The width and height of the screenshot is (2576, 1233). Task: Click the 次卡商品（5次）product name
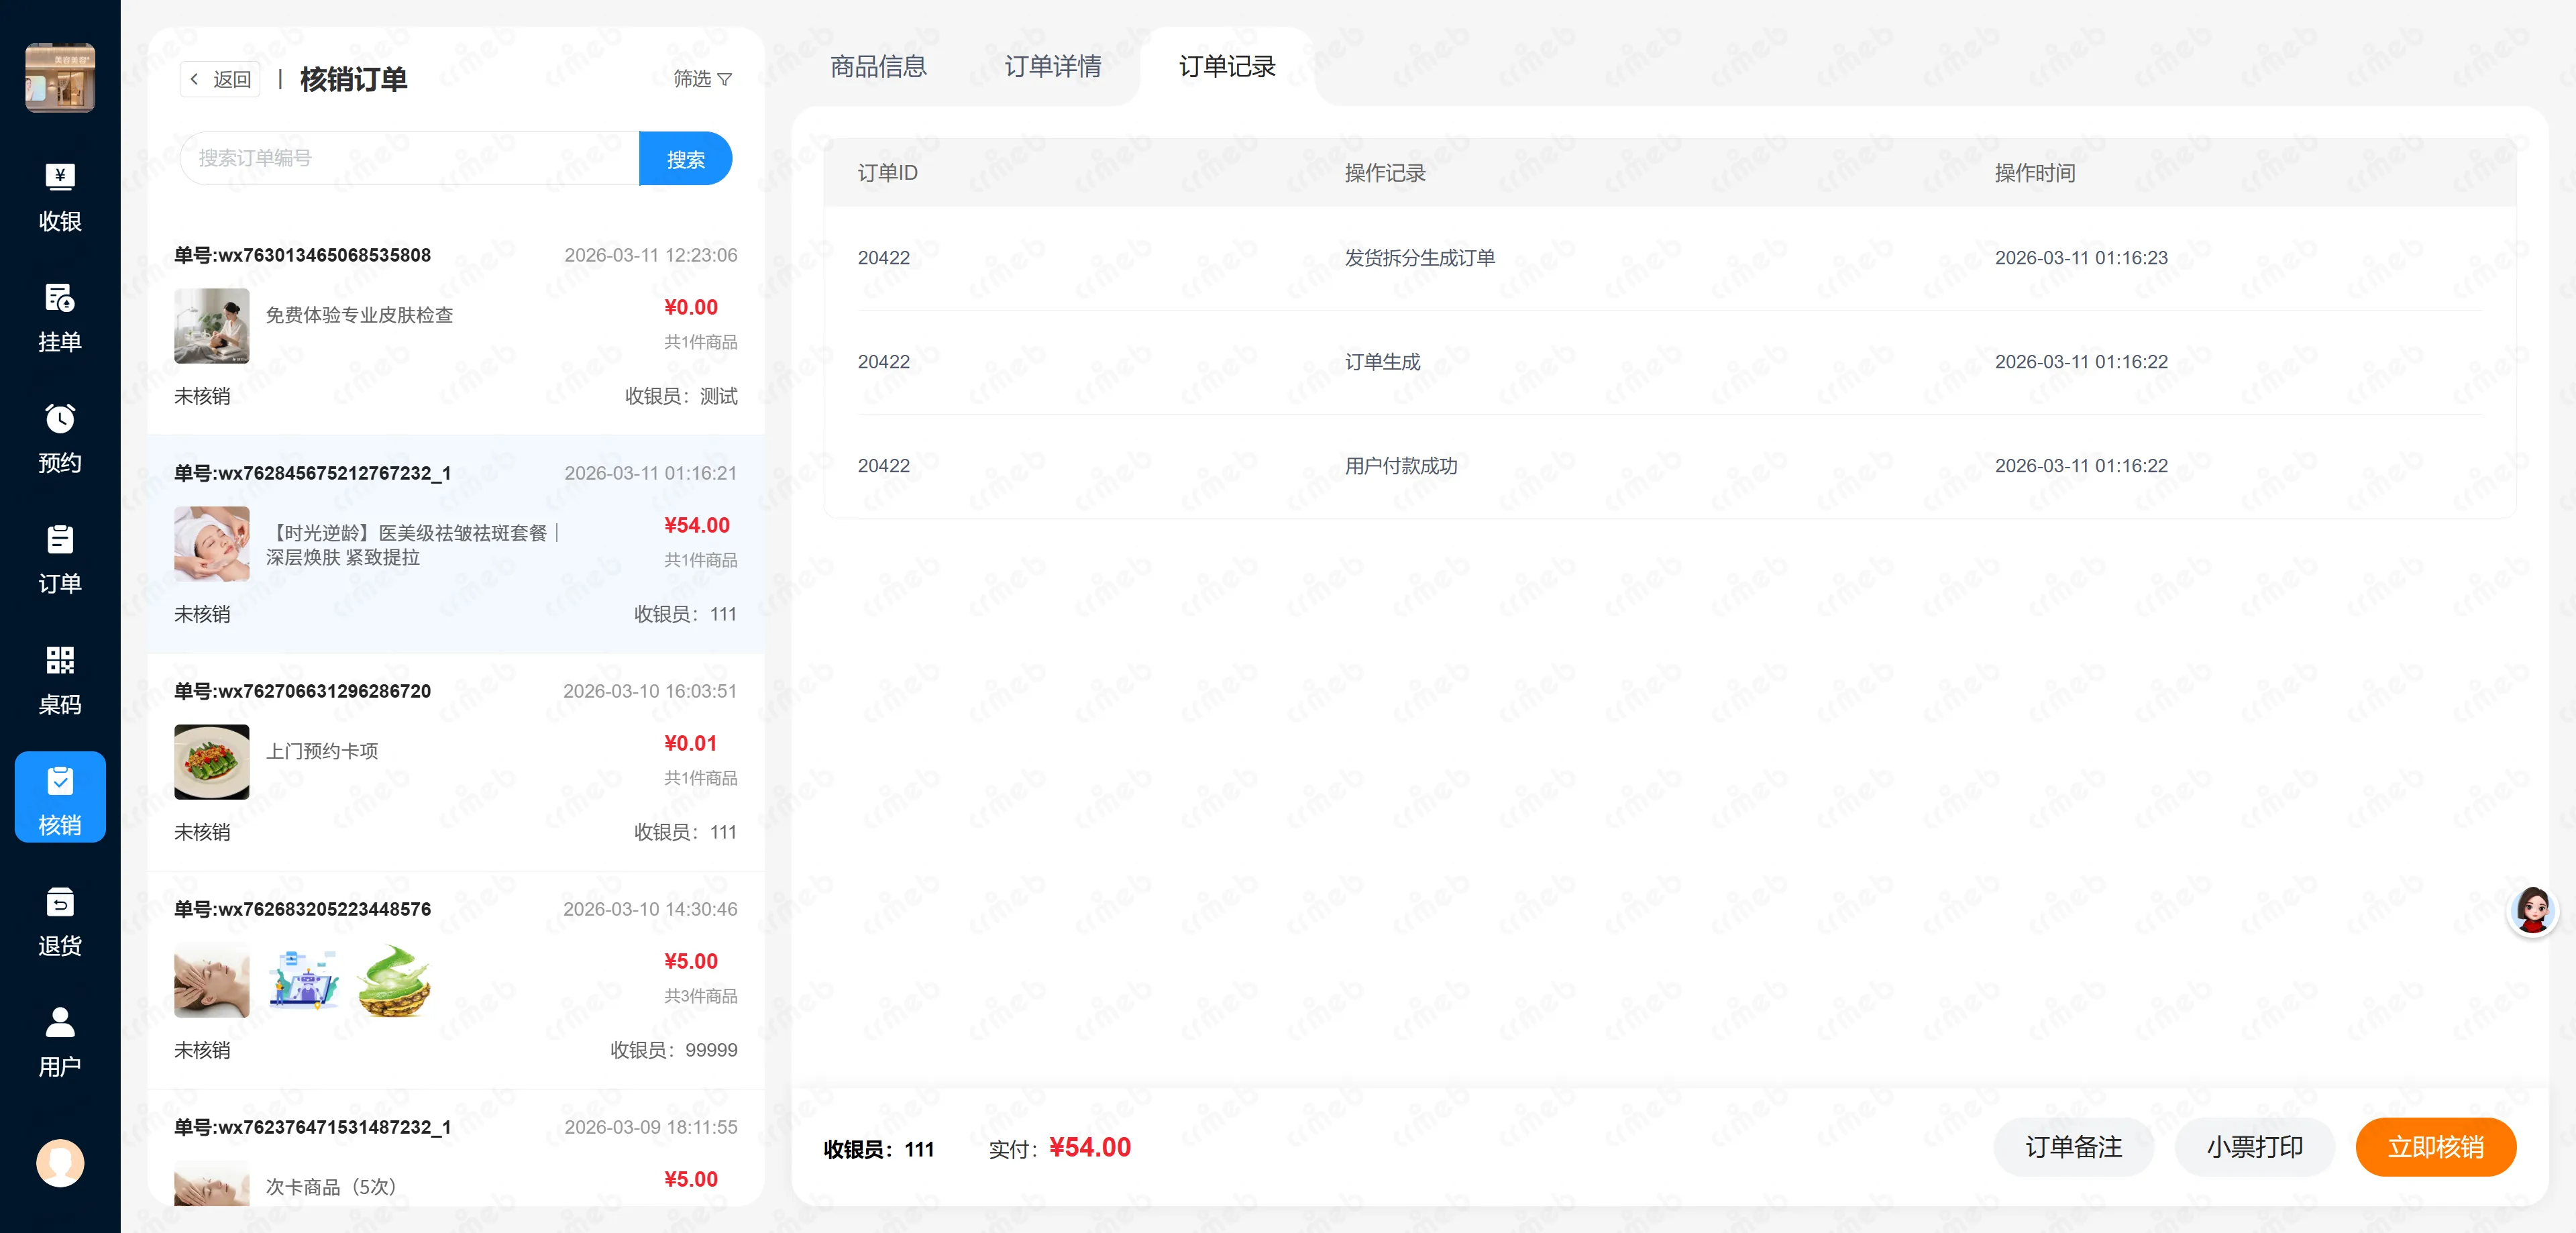pyautogui.click(x=336, y=1187)
